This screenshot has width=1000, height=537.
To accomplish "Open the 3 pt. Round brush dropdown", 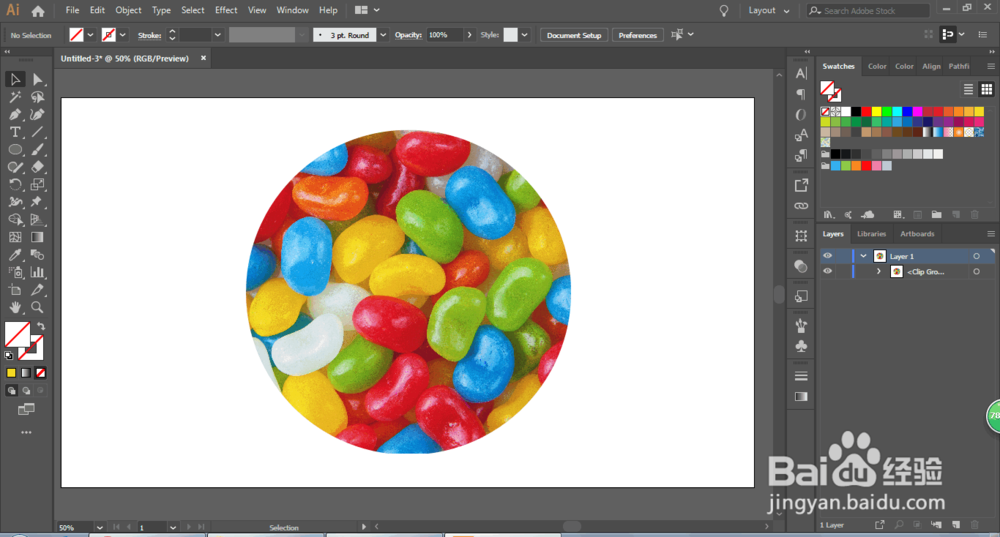I will click(x=383, y=35).
